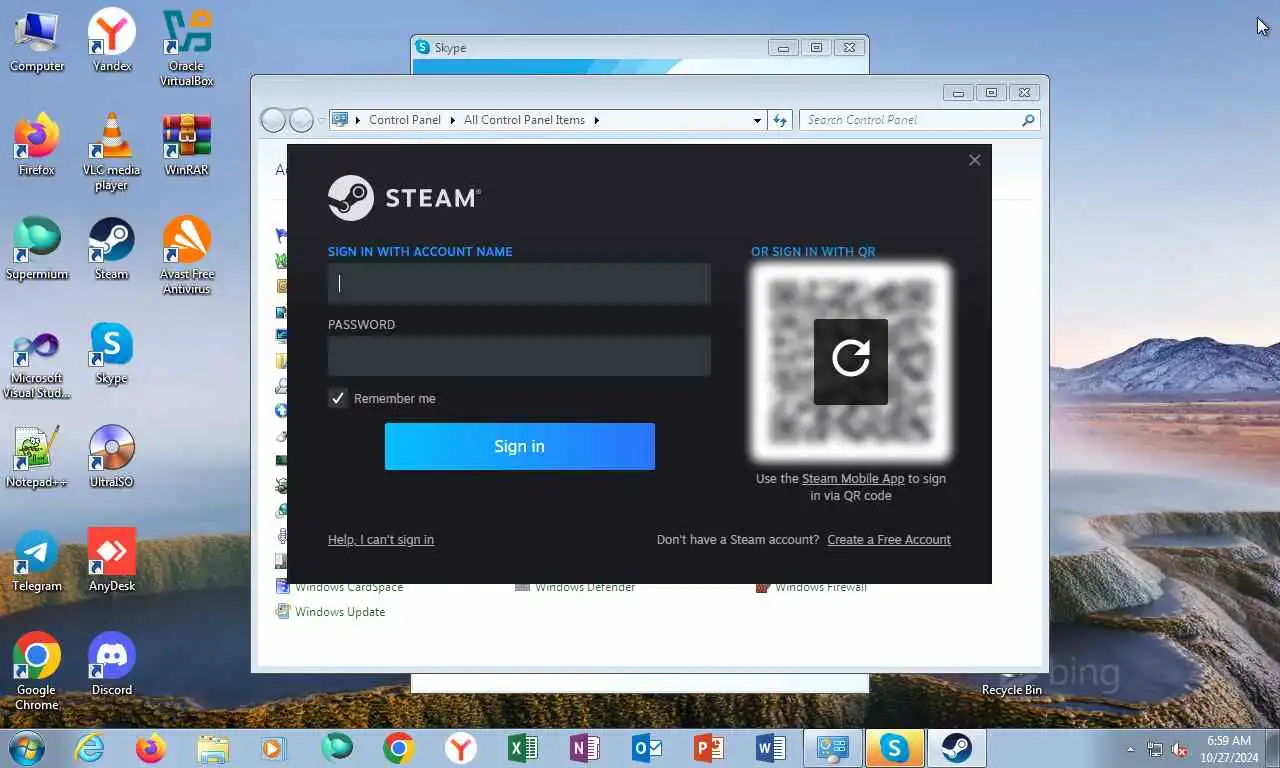
Task: Click the Steam logo in the dialog
Action: tap(404, 198)
